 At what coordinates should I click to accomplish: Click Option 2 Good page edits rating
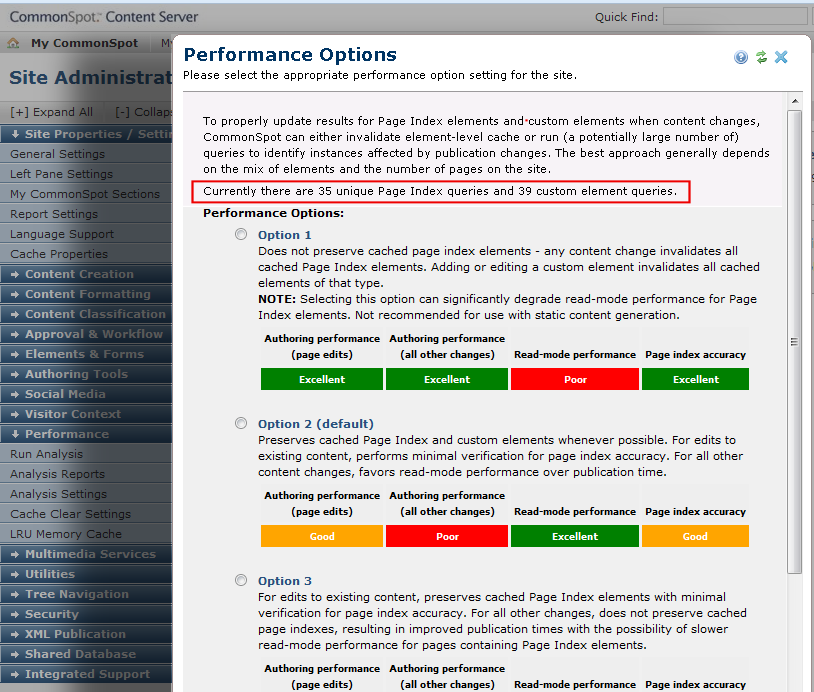pyautogui.click(x=322, y=536)
